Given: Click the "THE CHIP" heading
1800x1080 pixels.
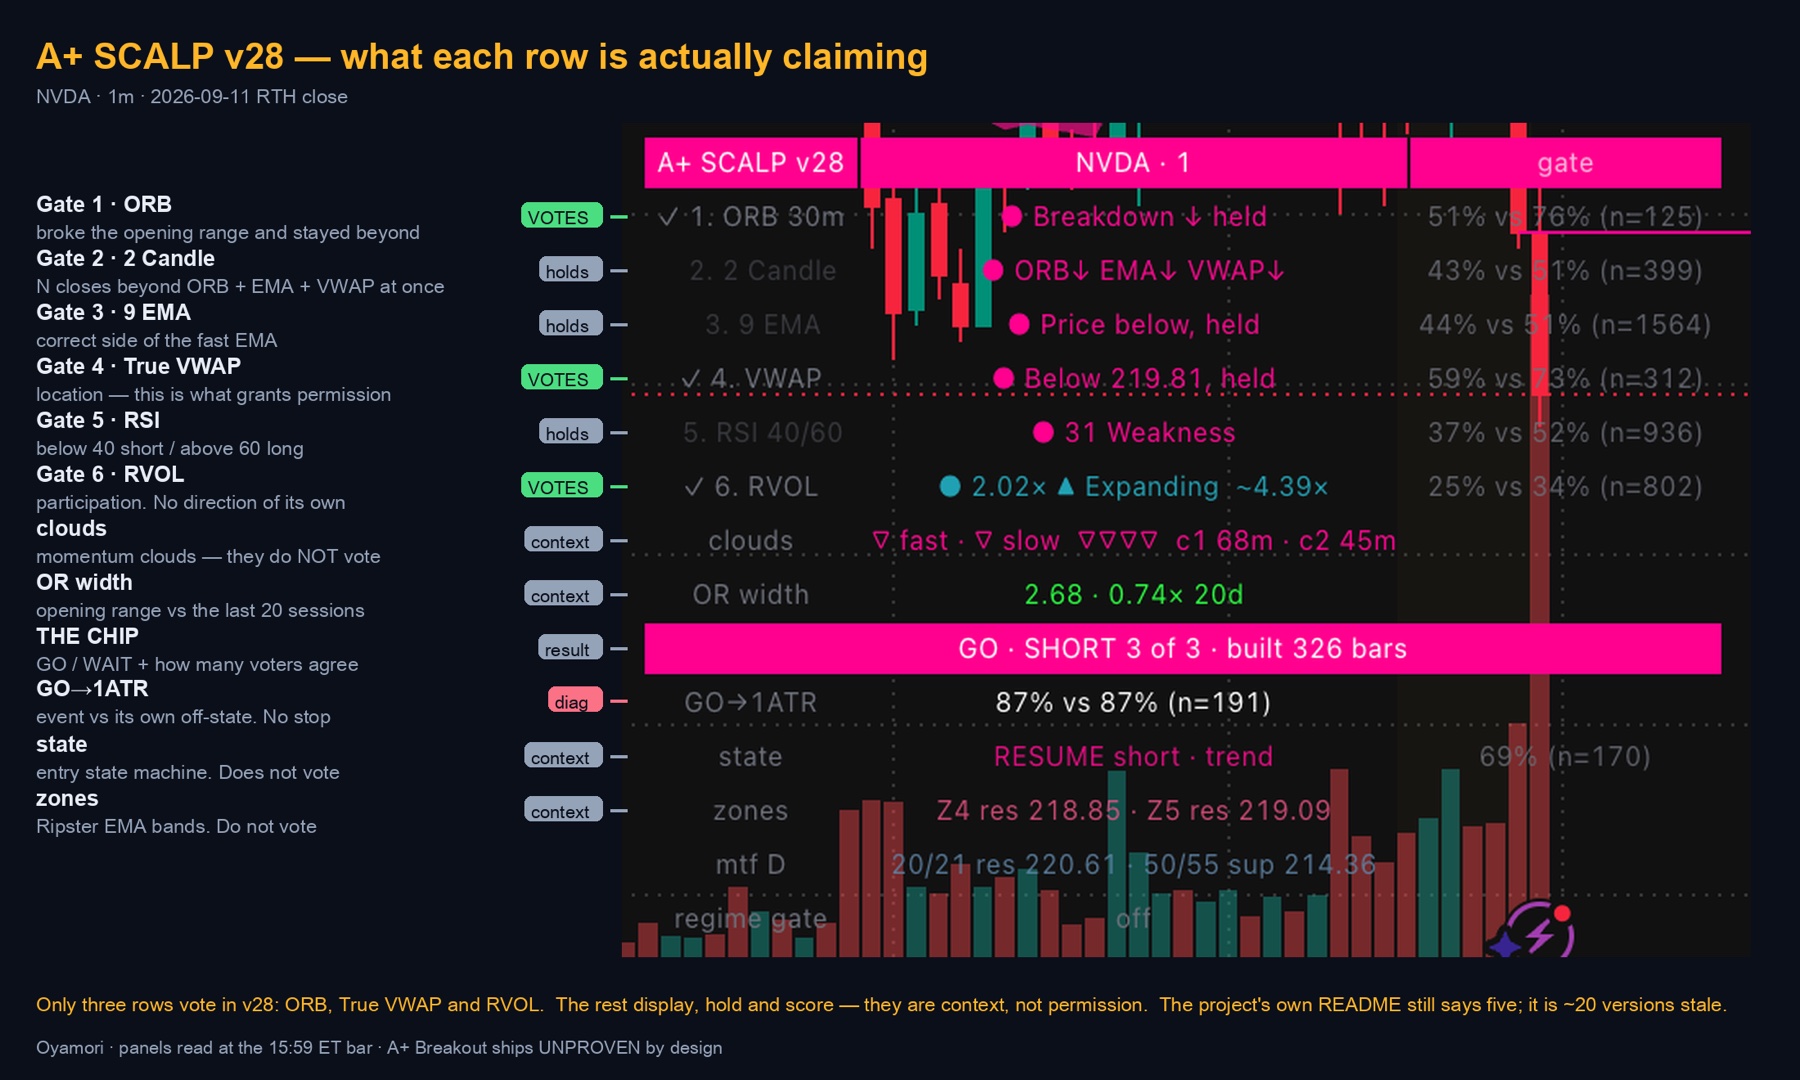Looking at the screenshot, I should [87, 636].
